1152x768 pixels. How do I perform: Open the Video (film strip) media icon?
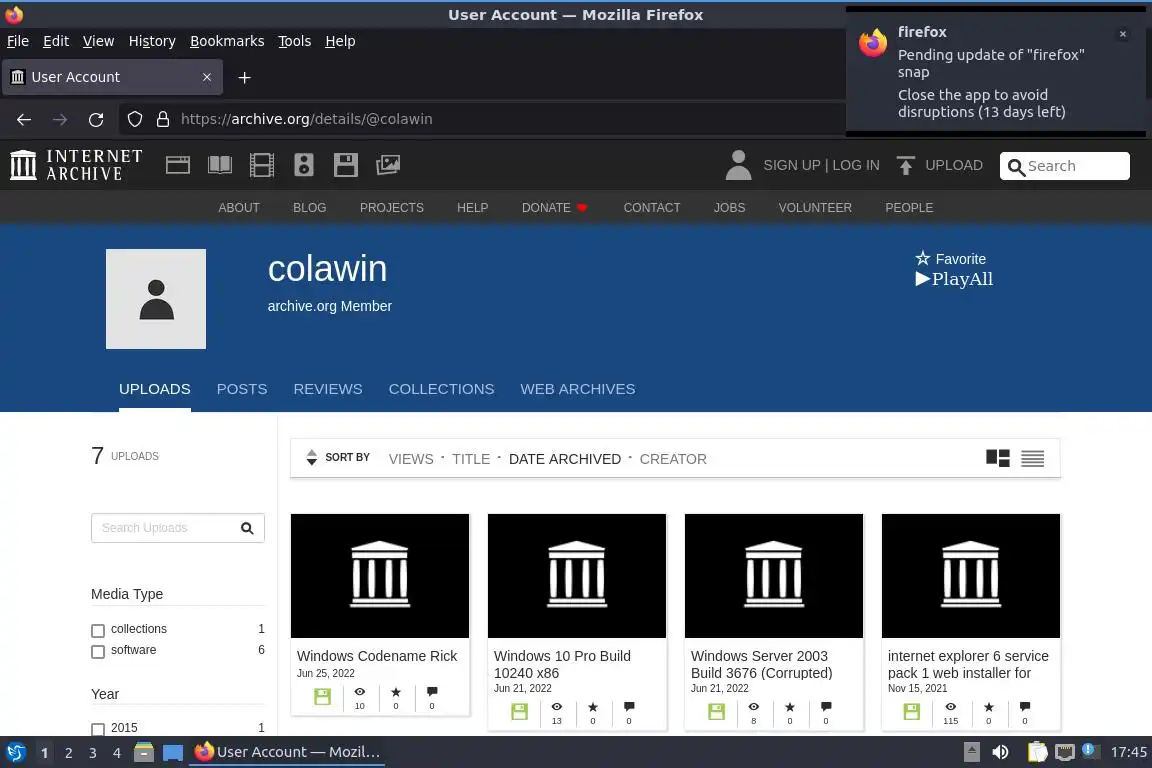262,165
